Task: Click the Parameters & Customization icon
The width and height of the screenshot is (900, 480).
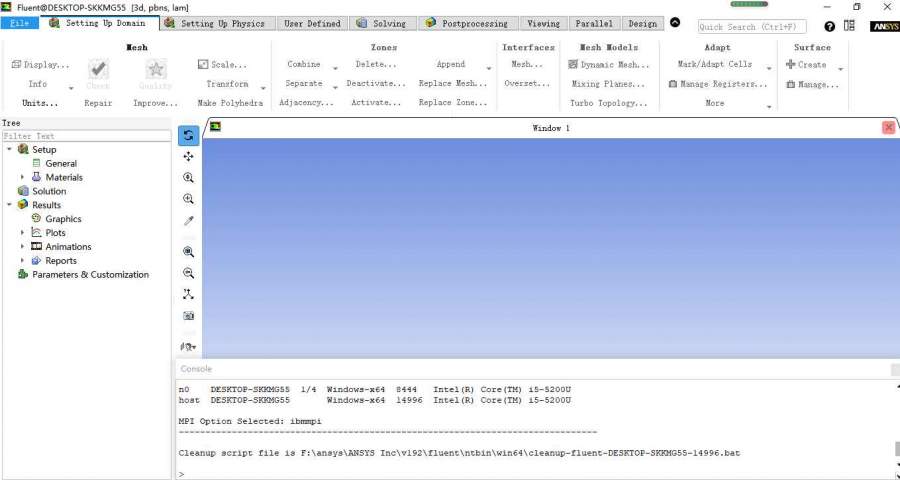Action: click(x=23, y=274)
